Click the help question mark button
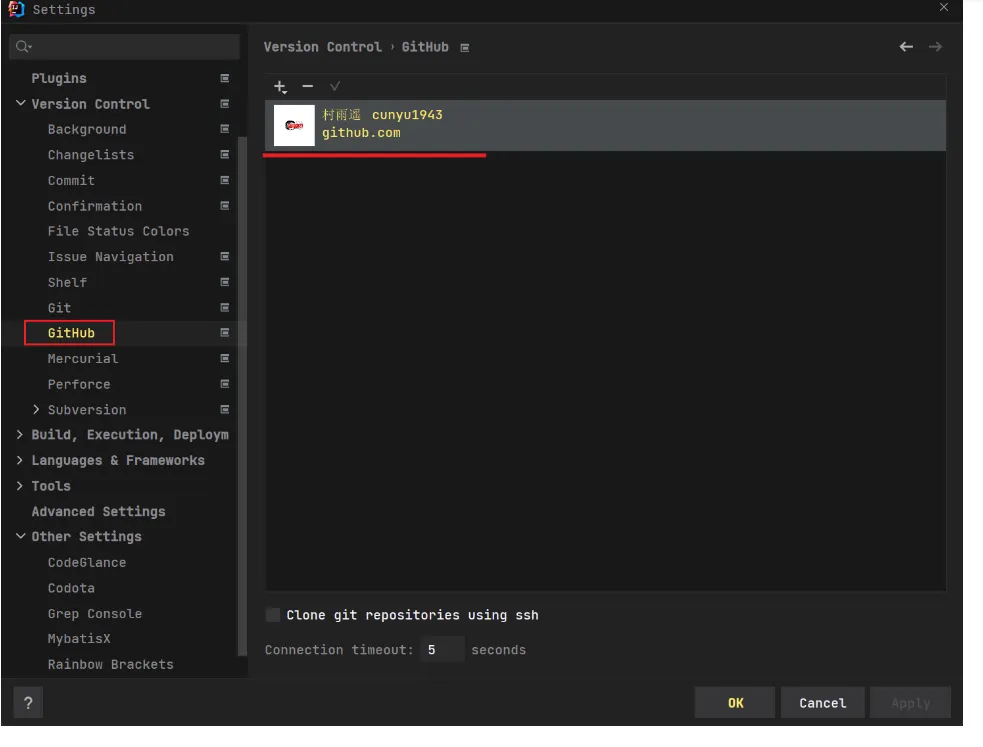The height and width of the screenshot is (747, 983). click(x=28, y=703)
